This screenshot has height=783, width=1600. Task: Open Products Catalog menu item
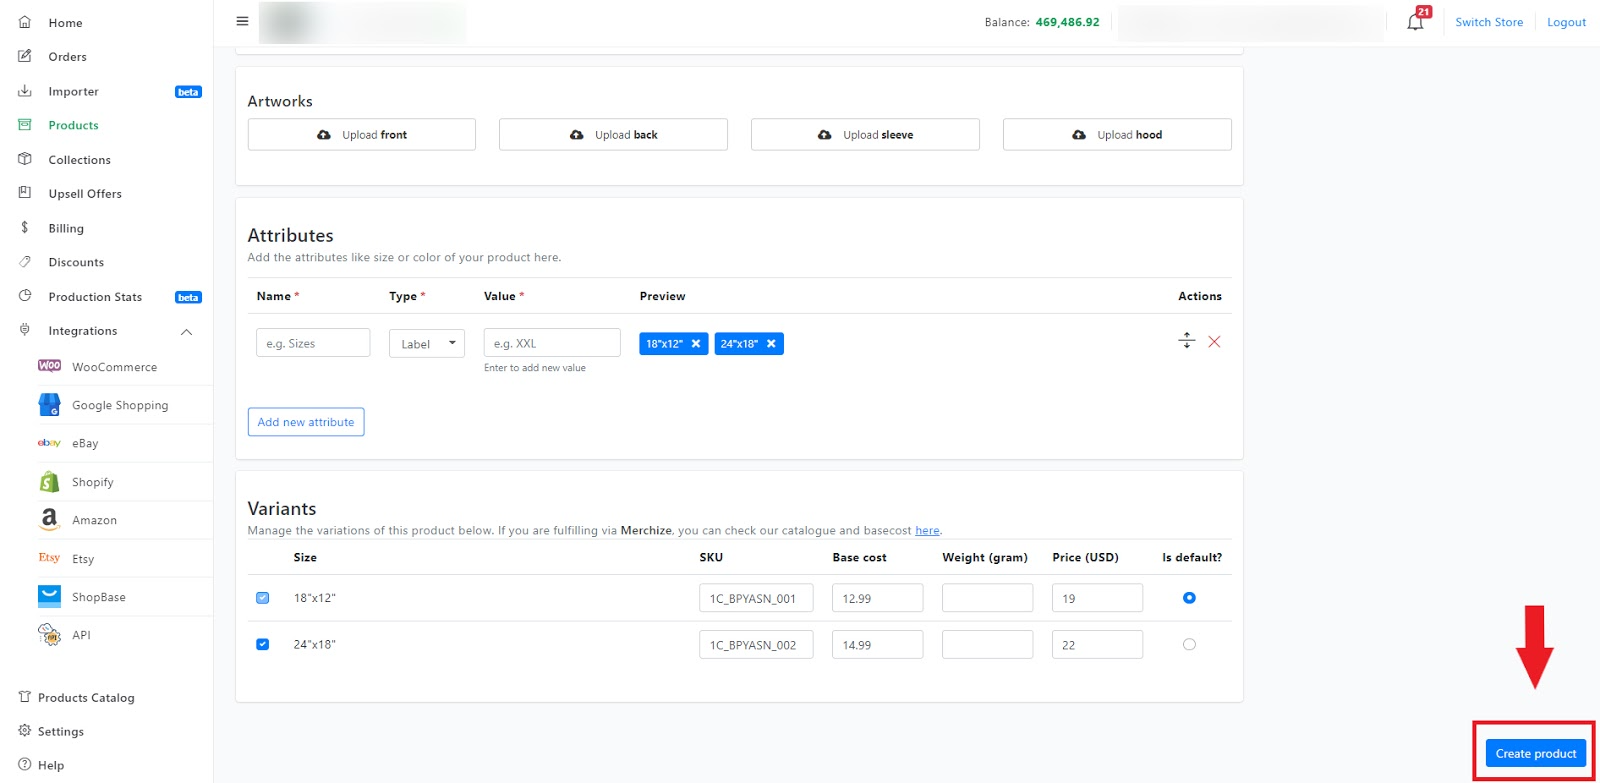(86, 698)
